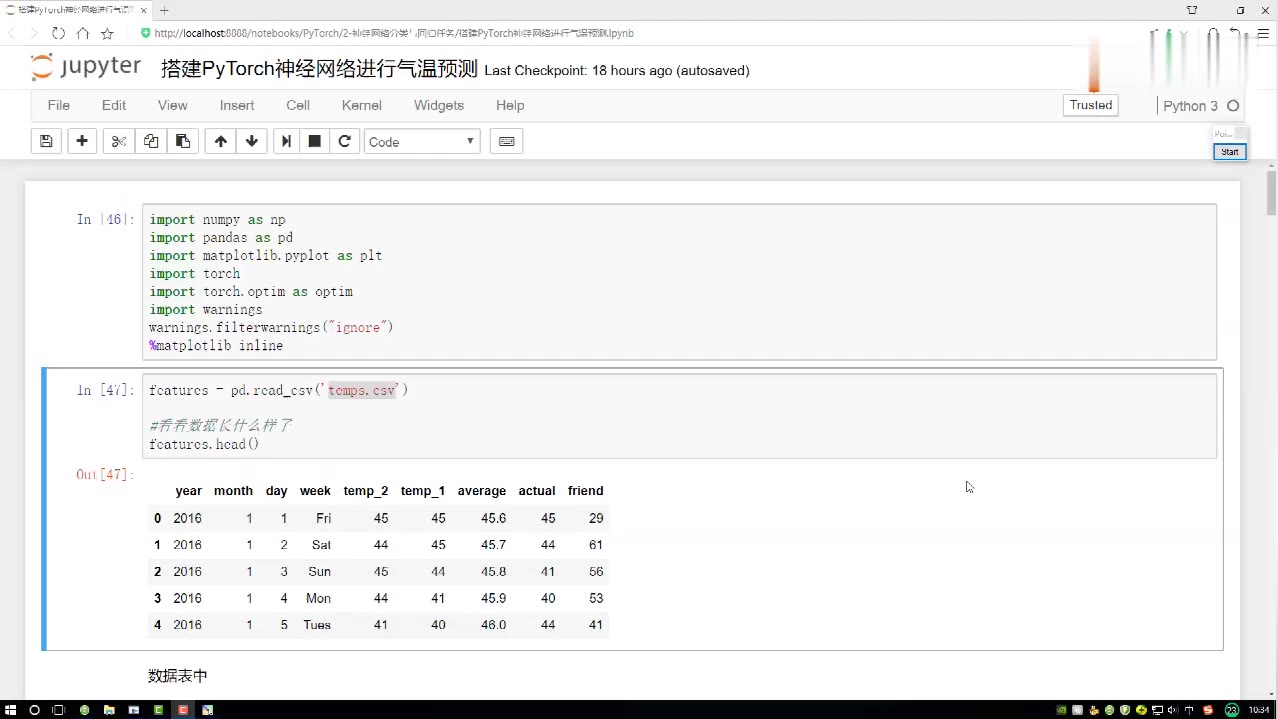Click the small Start button
Viewport: 1278px width, 719px height.
[1229, 152]
